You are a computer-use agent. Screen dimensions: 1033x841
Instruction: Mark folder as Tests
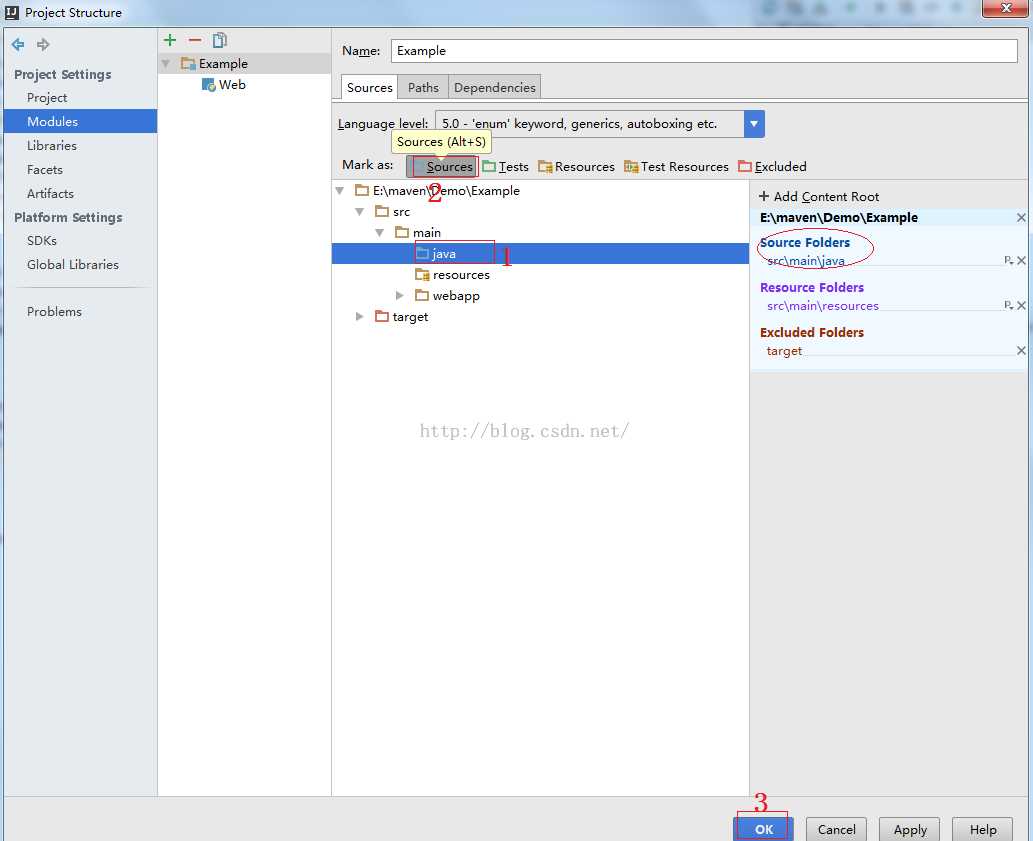click(x=505, y=167)
